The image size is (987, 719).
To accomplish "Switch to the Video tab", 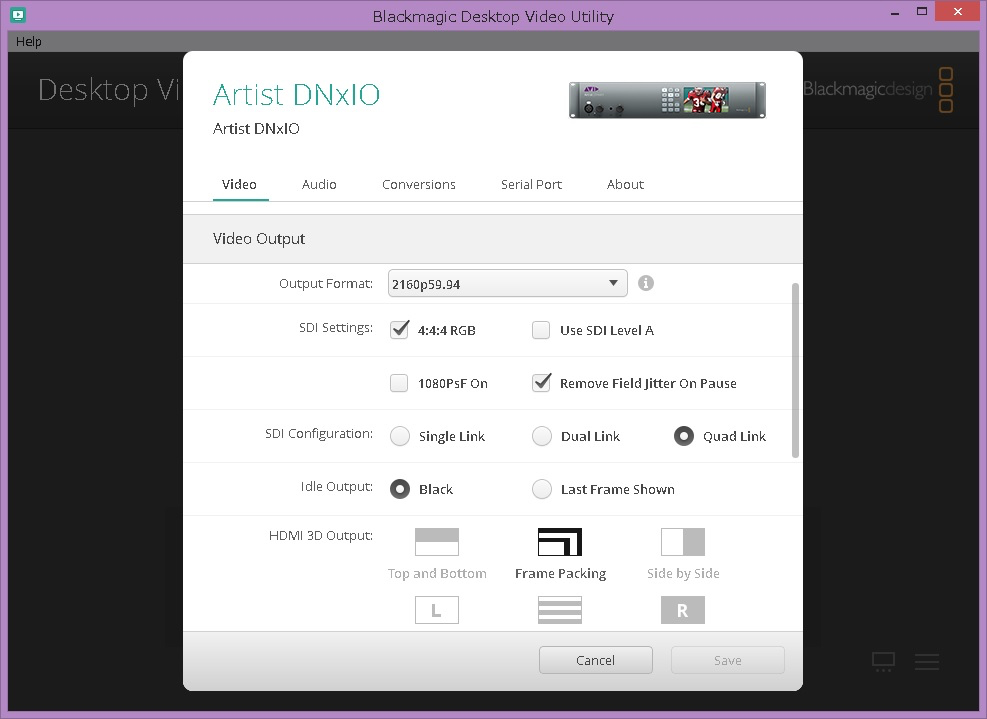I will click(239, 184).
